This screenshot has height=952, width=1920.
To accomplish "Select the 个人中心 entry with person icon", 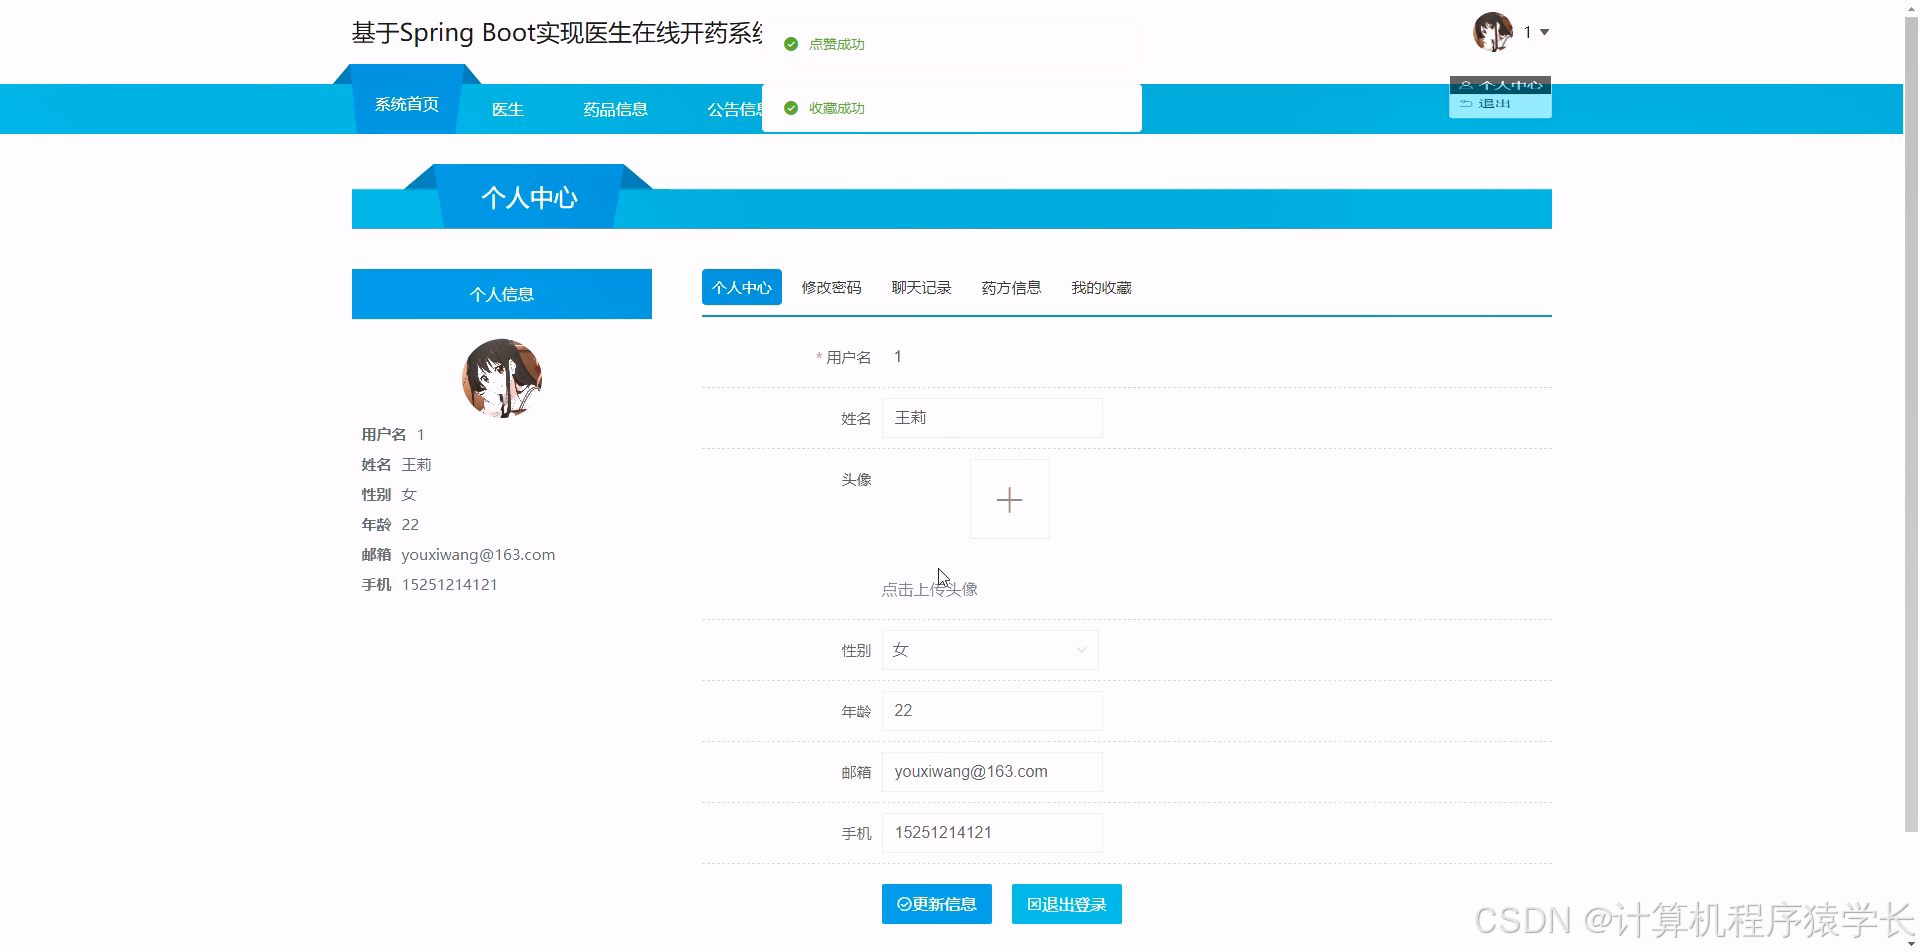I will [1499, 84].
